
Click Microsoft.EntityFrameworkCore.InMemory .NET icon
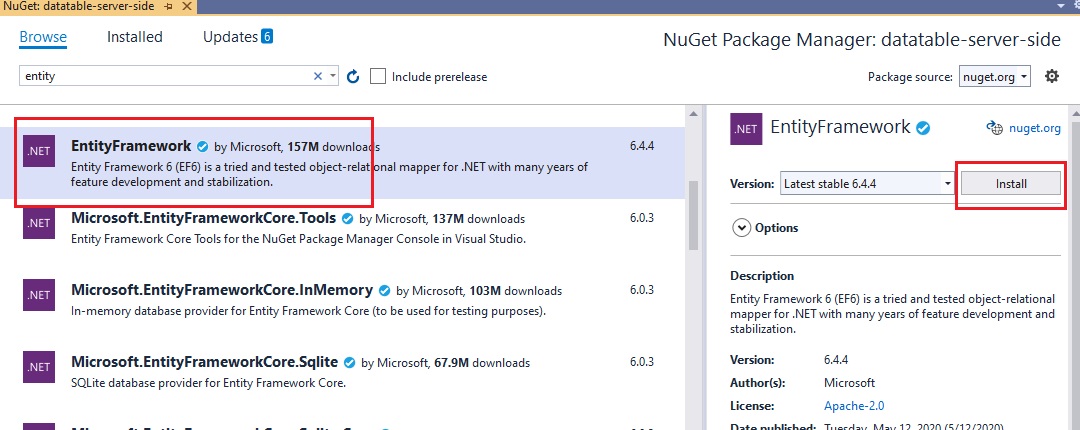point(39,295)
